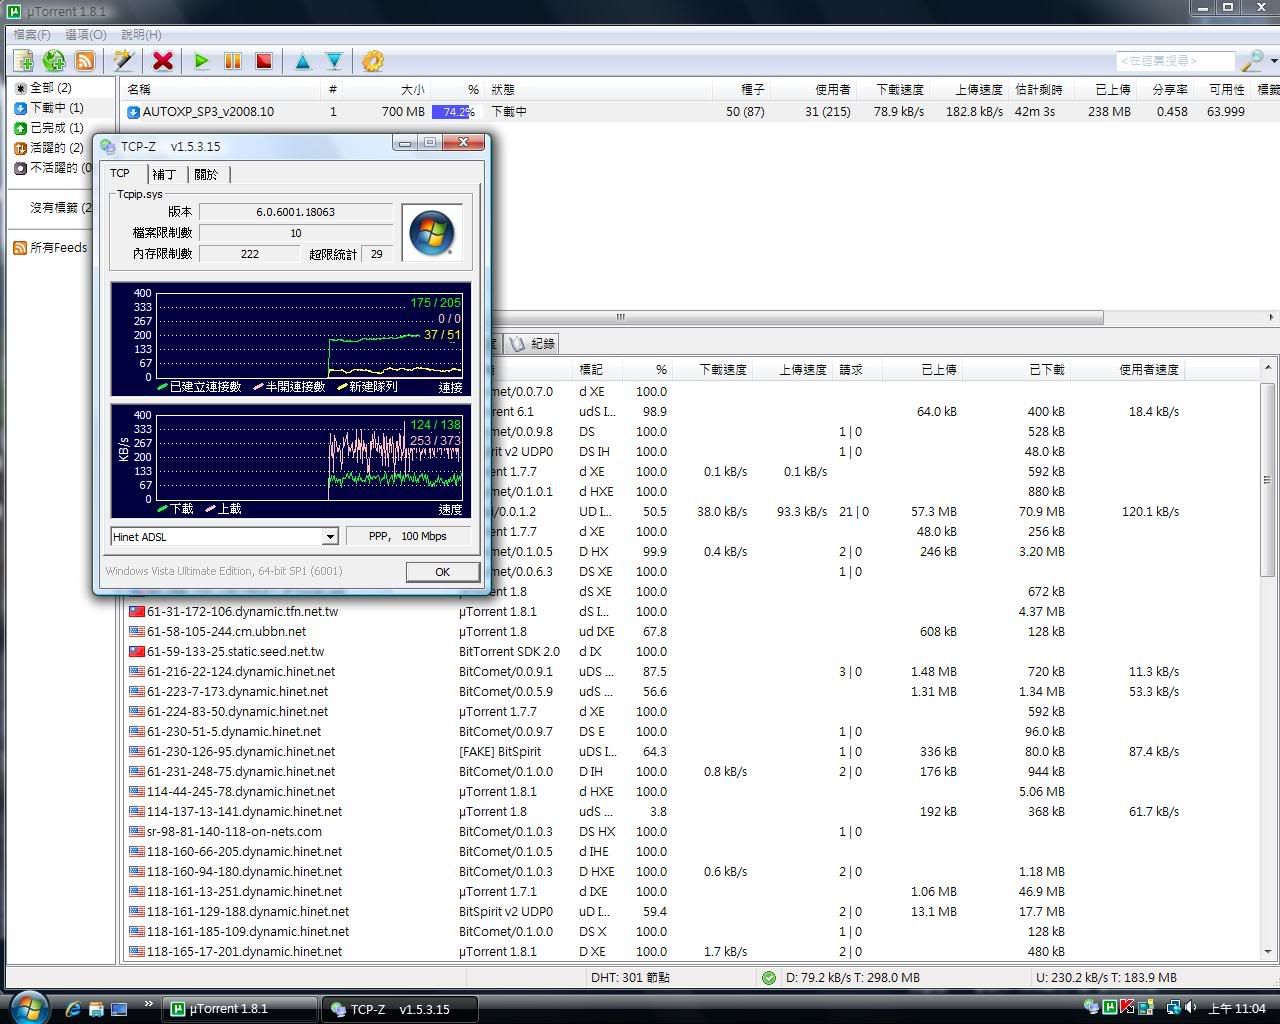Switch to the TCP tab in TCP-Z
Screen dimensions: 1280x1024
(x=120, y=173)
